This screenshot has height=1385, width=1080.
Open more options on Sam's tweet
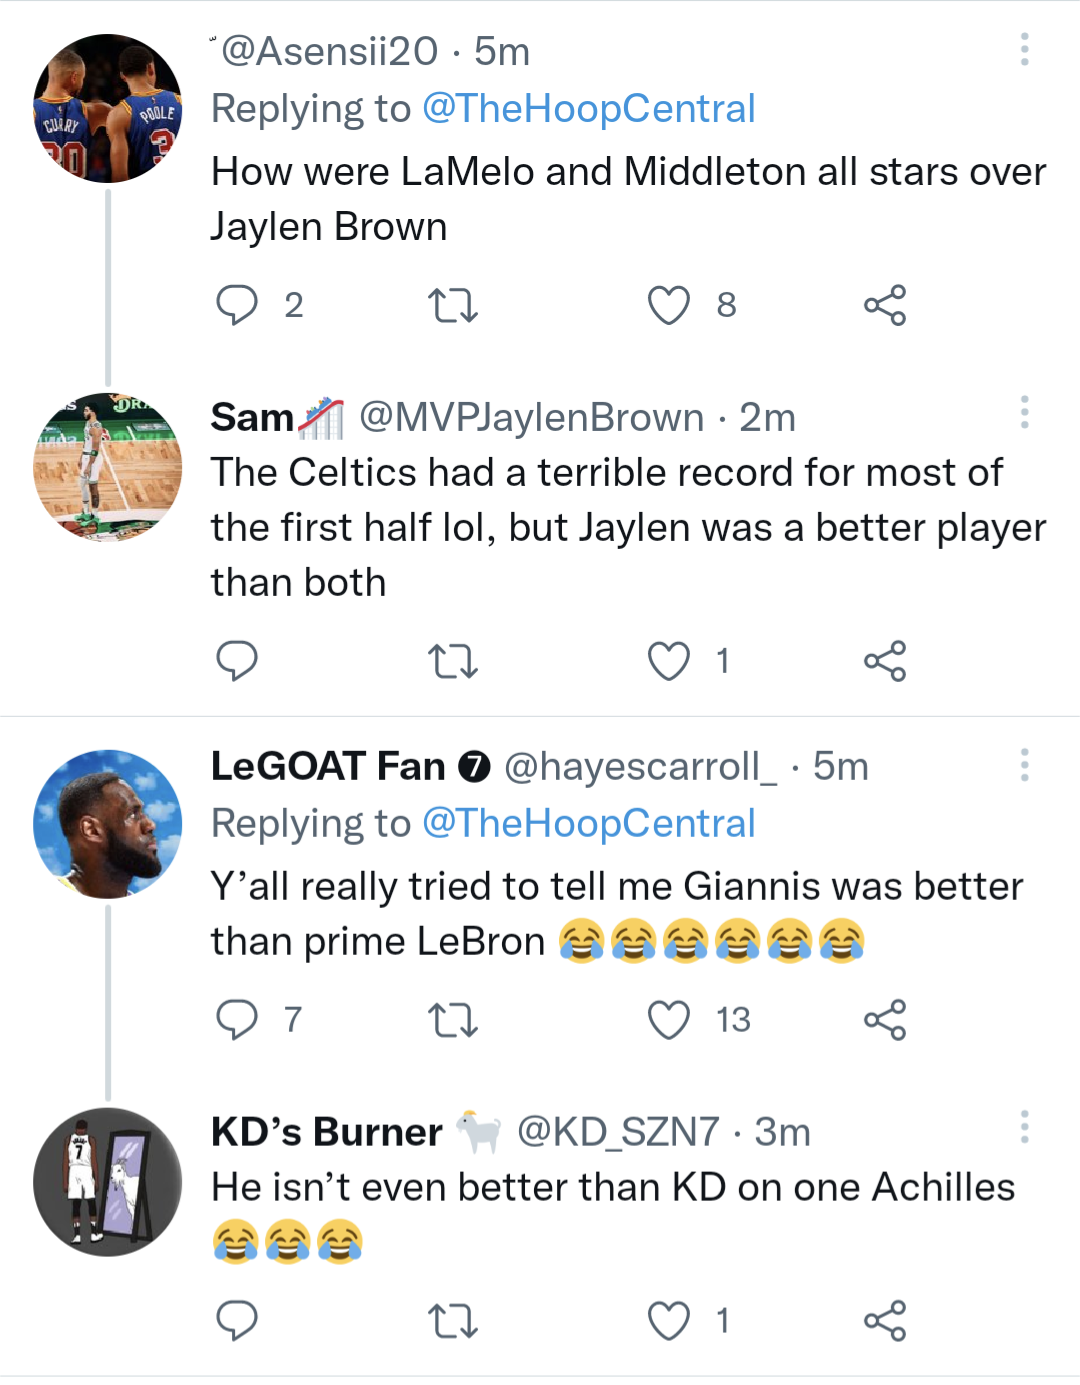coord(1024,412)
